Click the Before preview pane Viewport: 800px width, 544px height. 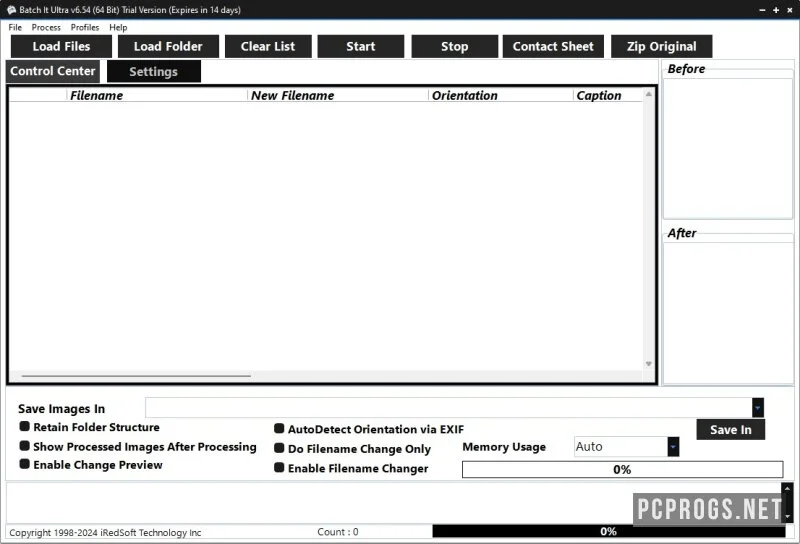(x=728, y=149)
